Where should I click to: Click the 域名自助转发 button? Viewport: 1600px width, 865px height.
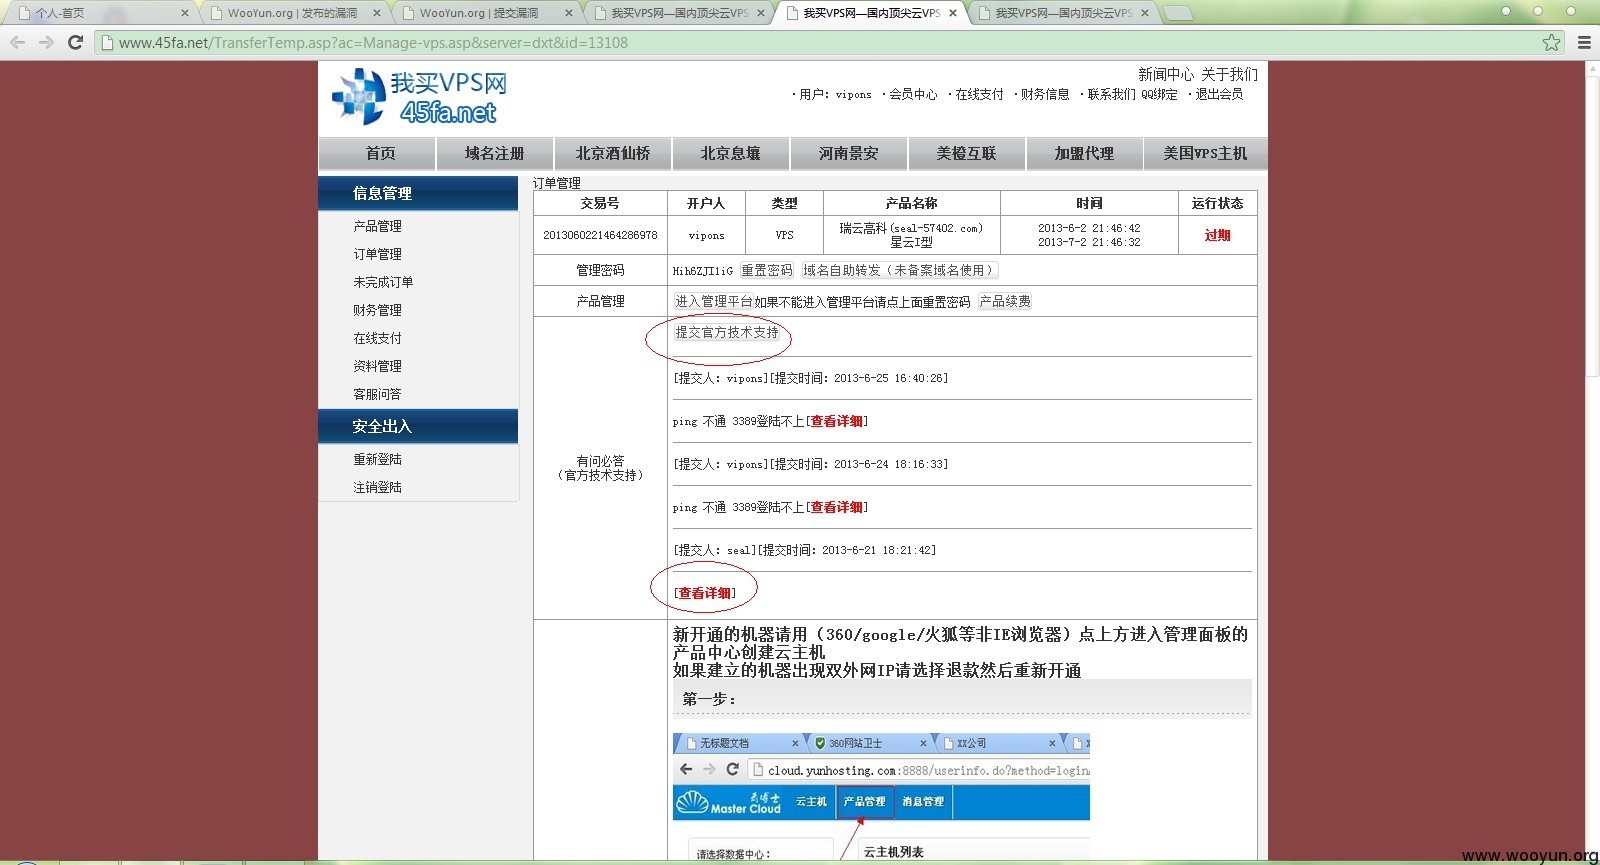coord(898,270)
